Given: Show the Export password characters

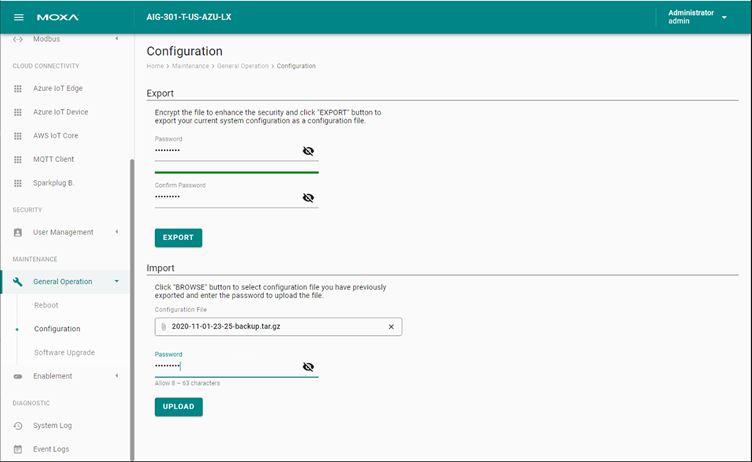Looking at the screenshot, I should [308, 151].
